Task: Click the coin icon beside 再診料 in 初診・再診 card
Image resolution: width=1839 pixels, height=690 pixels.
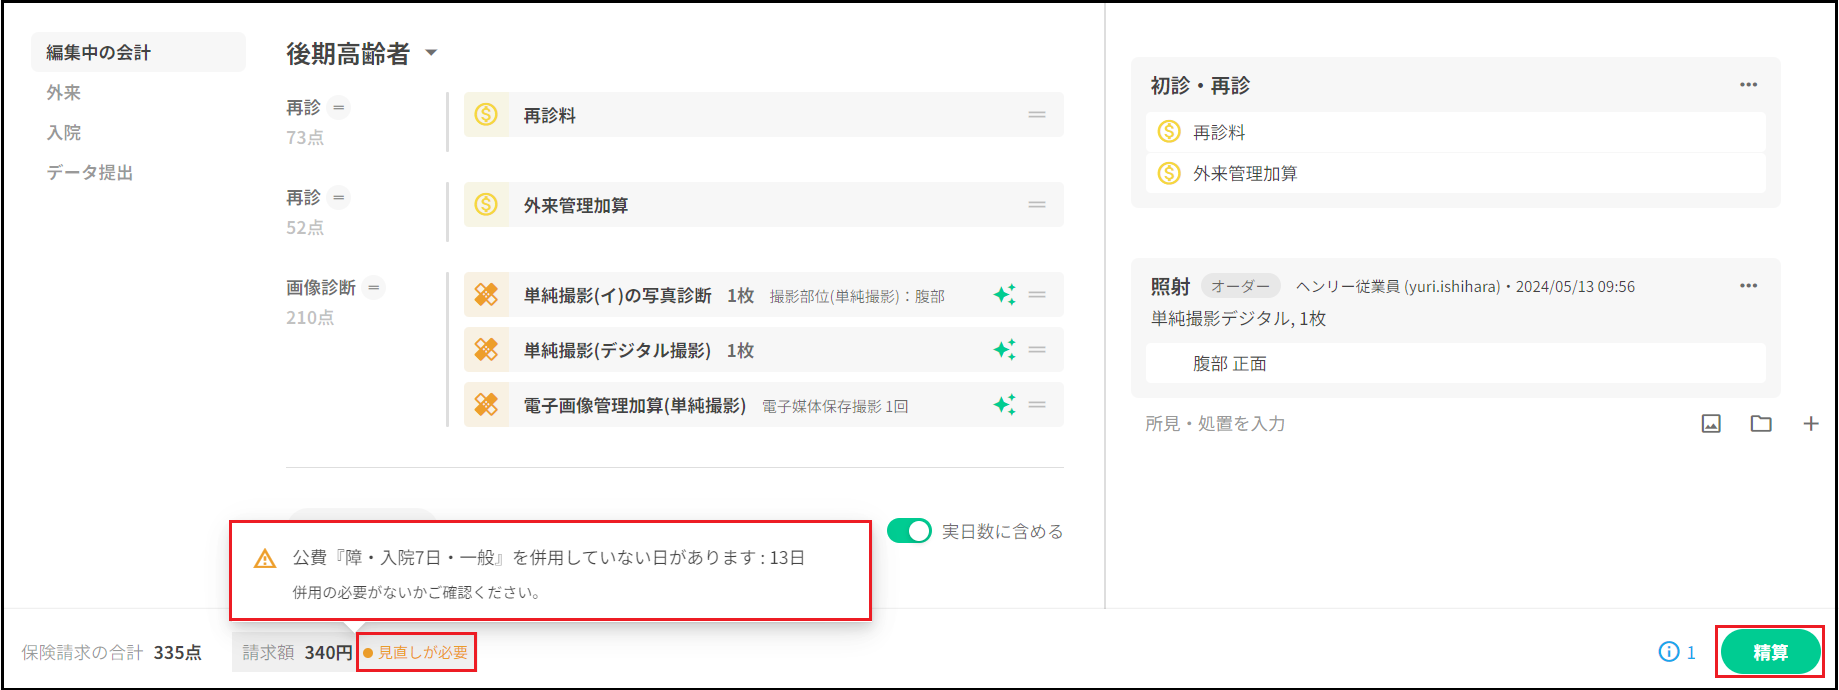Action: pos(1169,132)
